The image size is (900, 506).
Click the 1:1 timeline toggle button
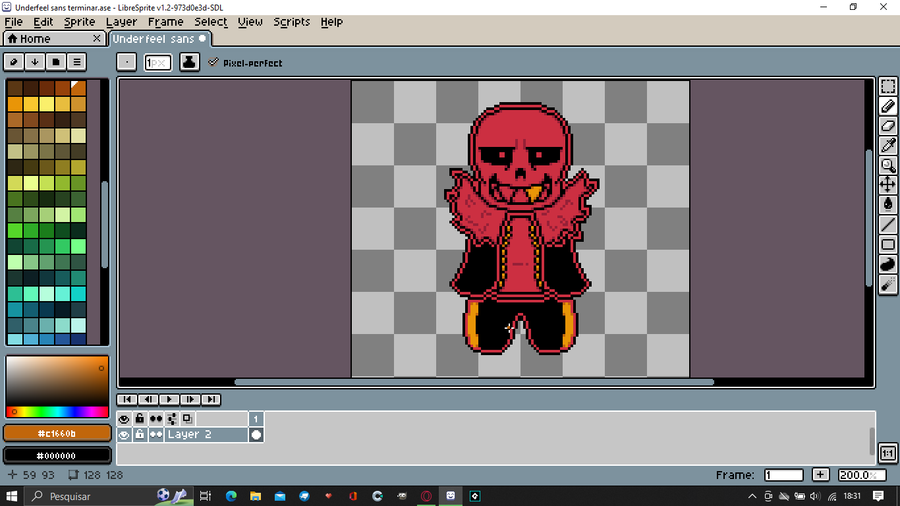888,453
